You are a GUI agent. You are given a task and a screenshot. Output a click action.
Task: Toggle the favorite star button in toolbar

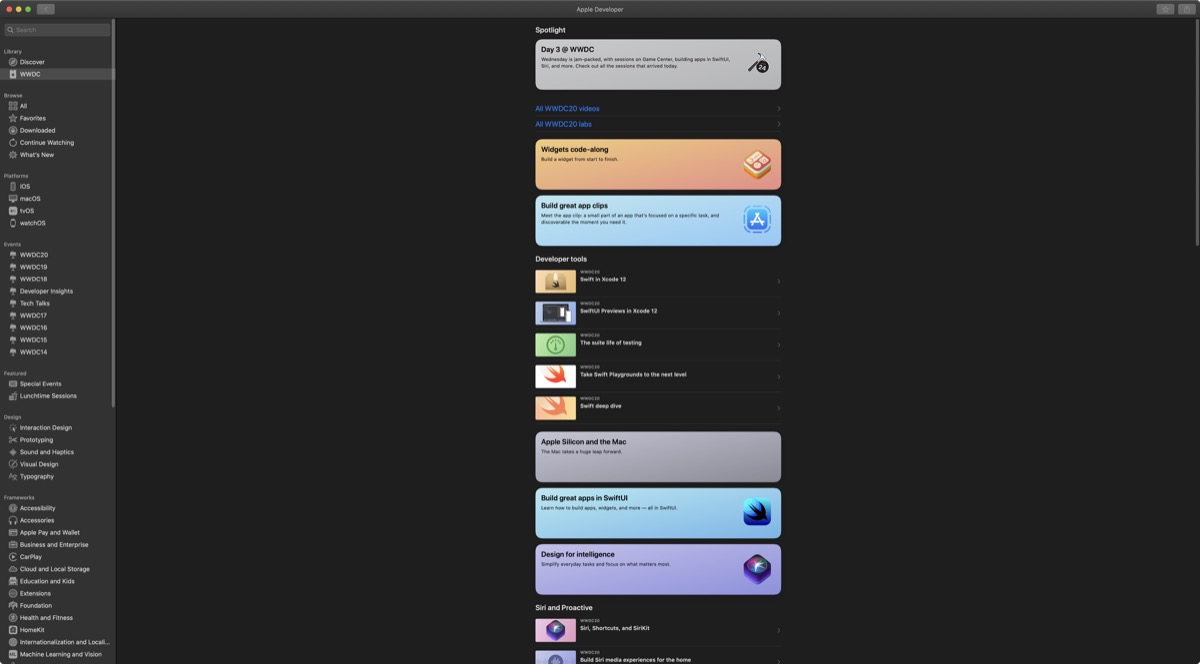click(x=1165, y=9)
